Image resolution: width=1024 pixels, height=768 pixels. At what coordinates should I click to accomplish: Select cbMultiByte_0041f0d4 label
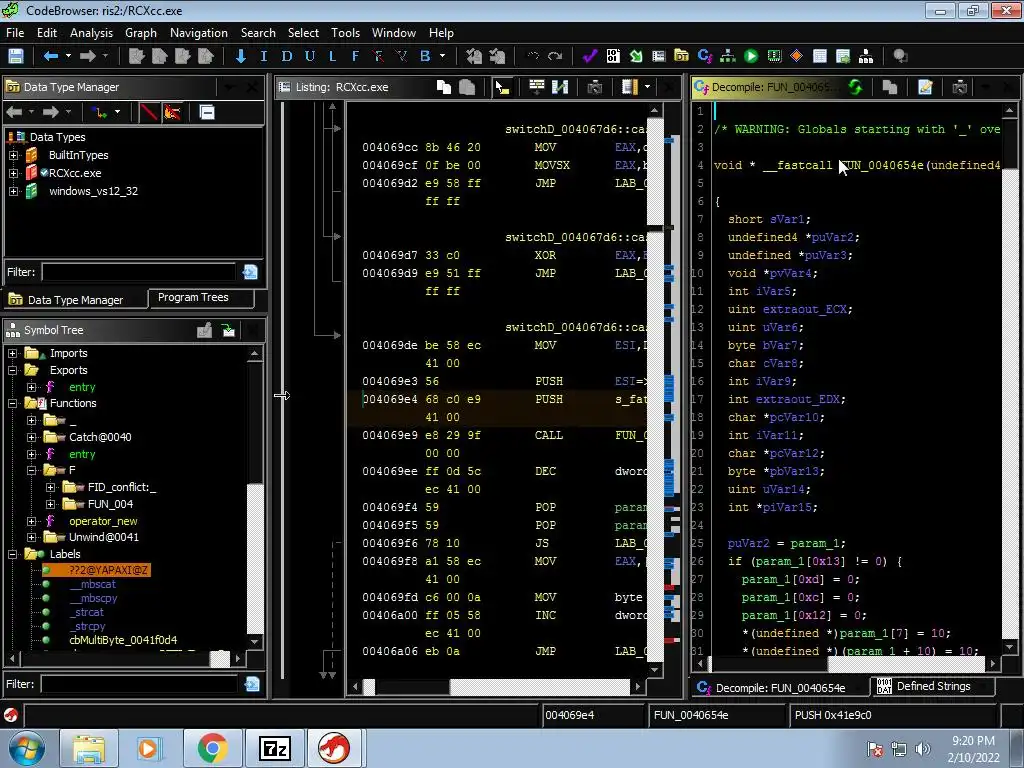point(123,640)
